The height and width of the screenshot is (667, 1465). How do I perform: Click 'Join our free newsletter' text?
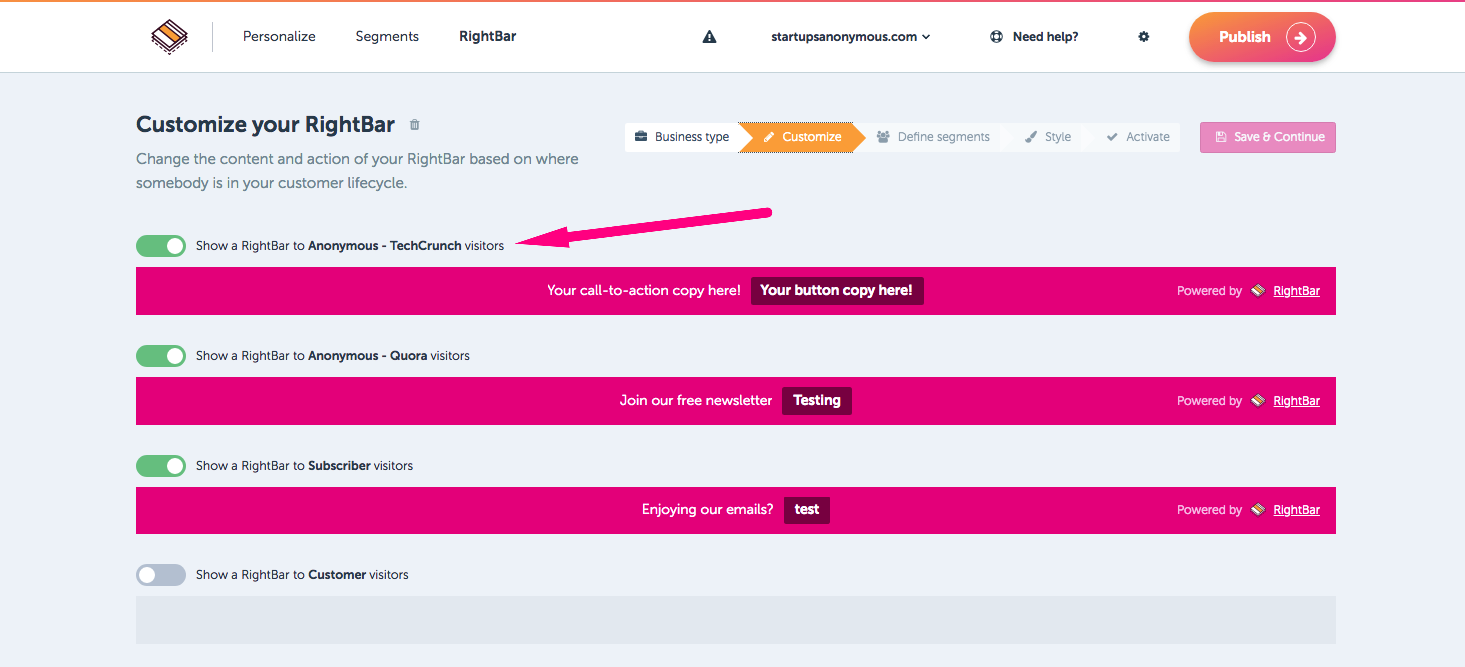coord(696,401)
